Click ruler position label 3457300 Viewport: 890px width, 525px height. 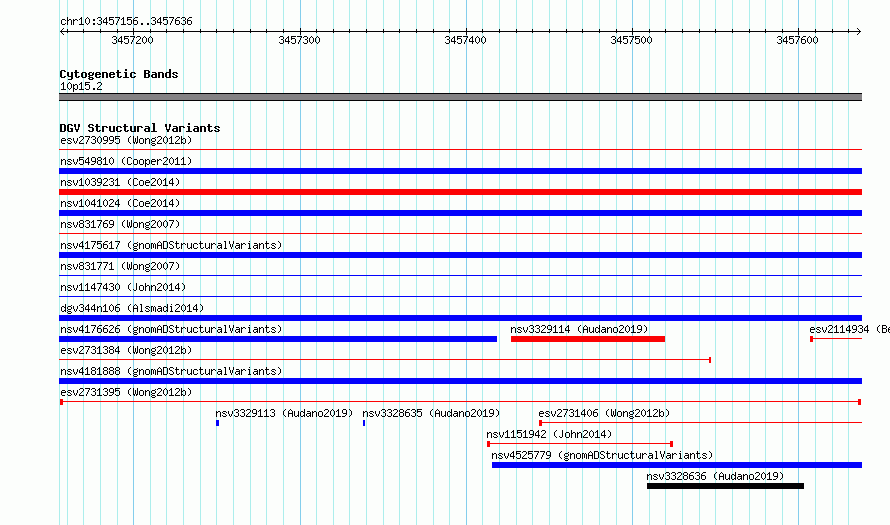299,40
